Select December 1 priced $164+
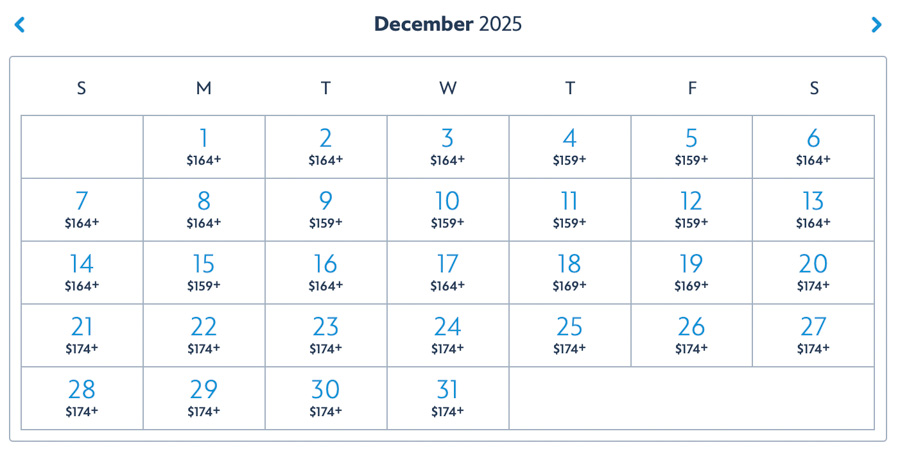Image resolution: width=900 pixels, height=463 pixels. tap(204, 146)
